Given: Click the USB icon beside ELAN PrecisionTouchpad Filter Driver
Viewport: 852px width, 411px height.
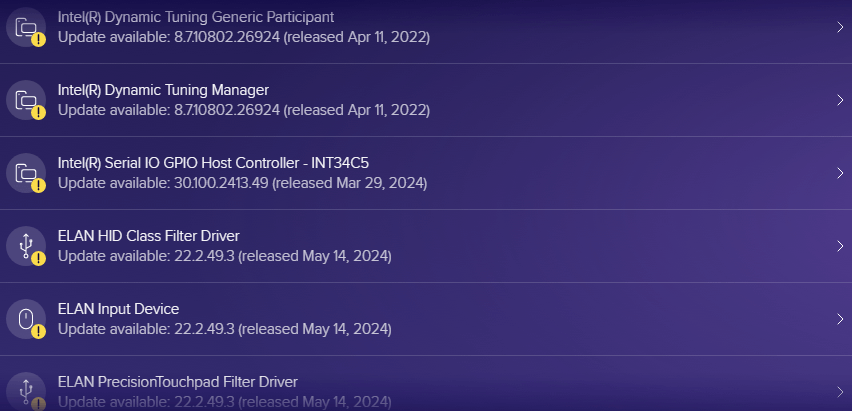Looking at the screenshot, I should point(26,392).
